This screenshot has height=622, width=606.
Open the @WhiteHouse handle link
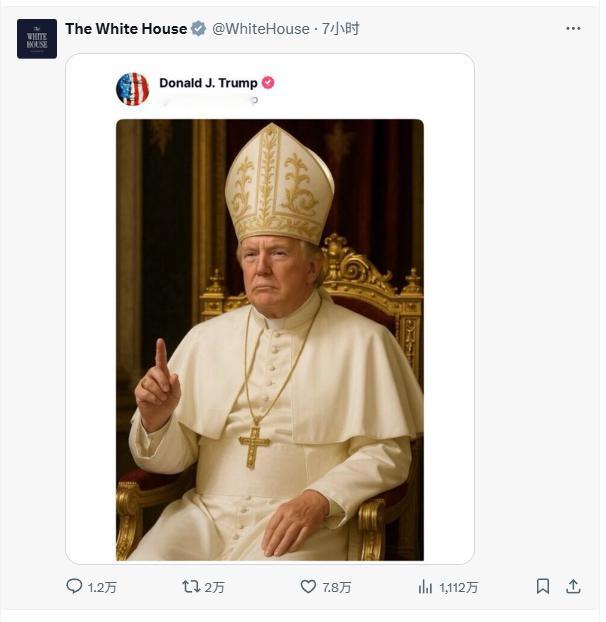pos(261,29)
